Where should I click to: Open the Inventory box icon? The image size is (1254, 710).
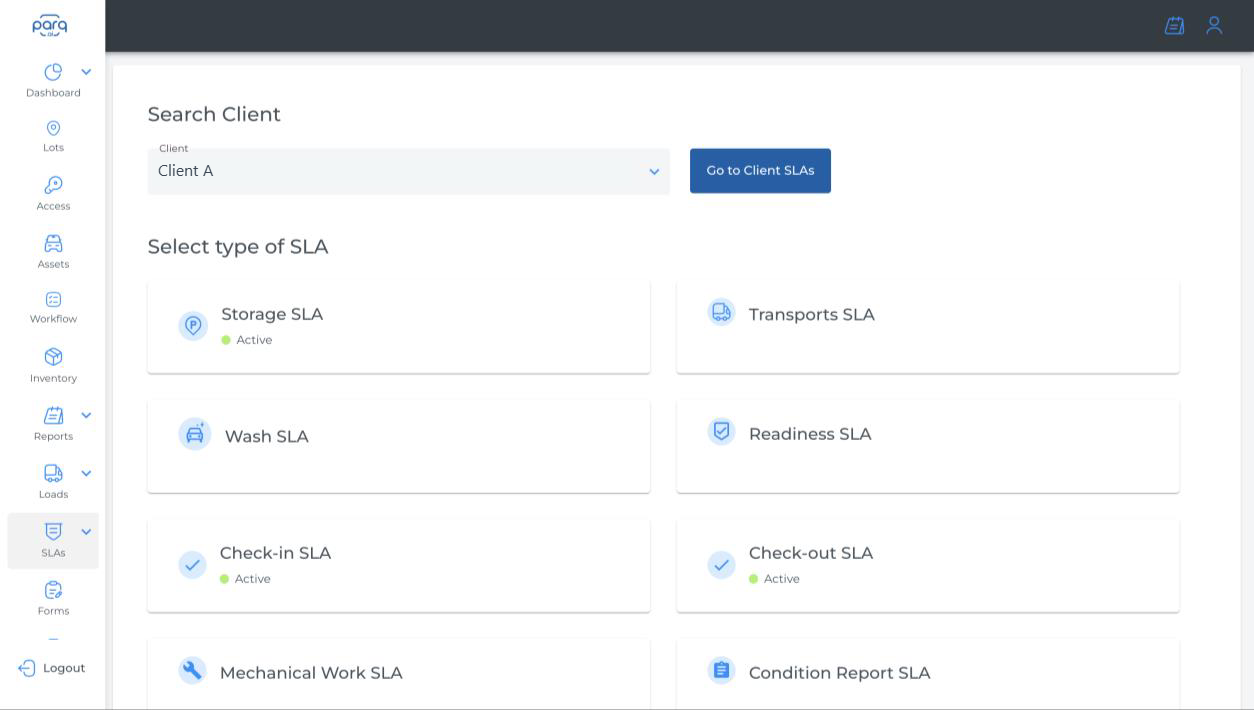click(x=53, y=357)
